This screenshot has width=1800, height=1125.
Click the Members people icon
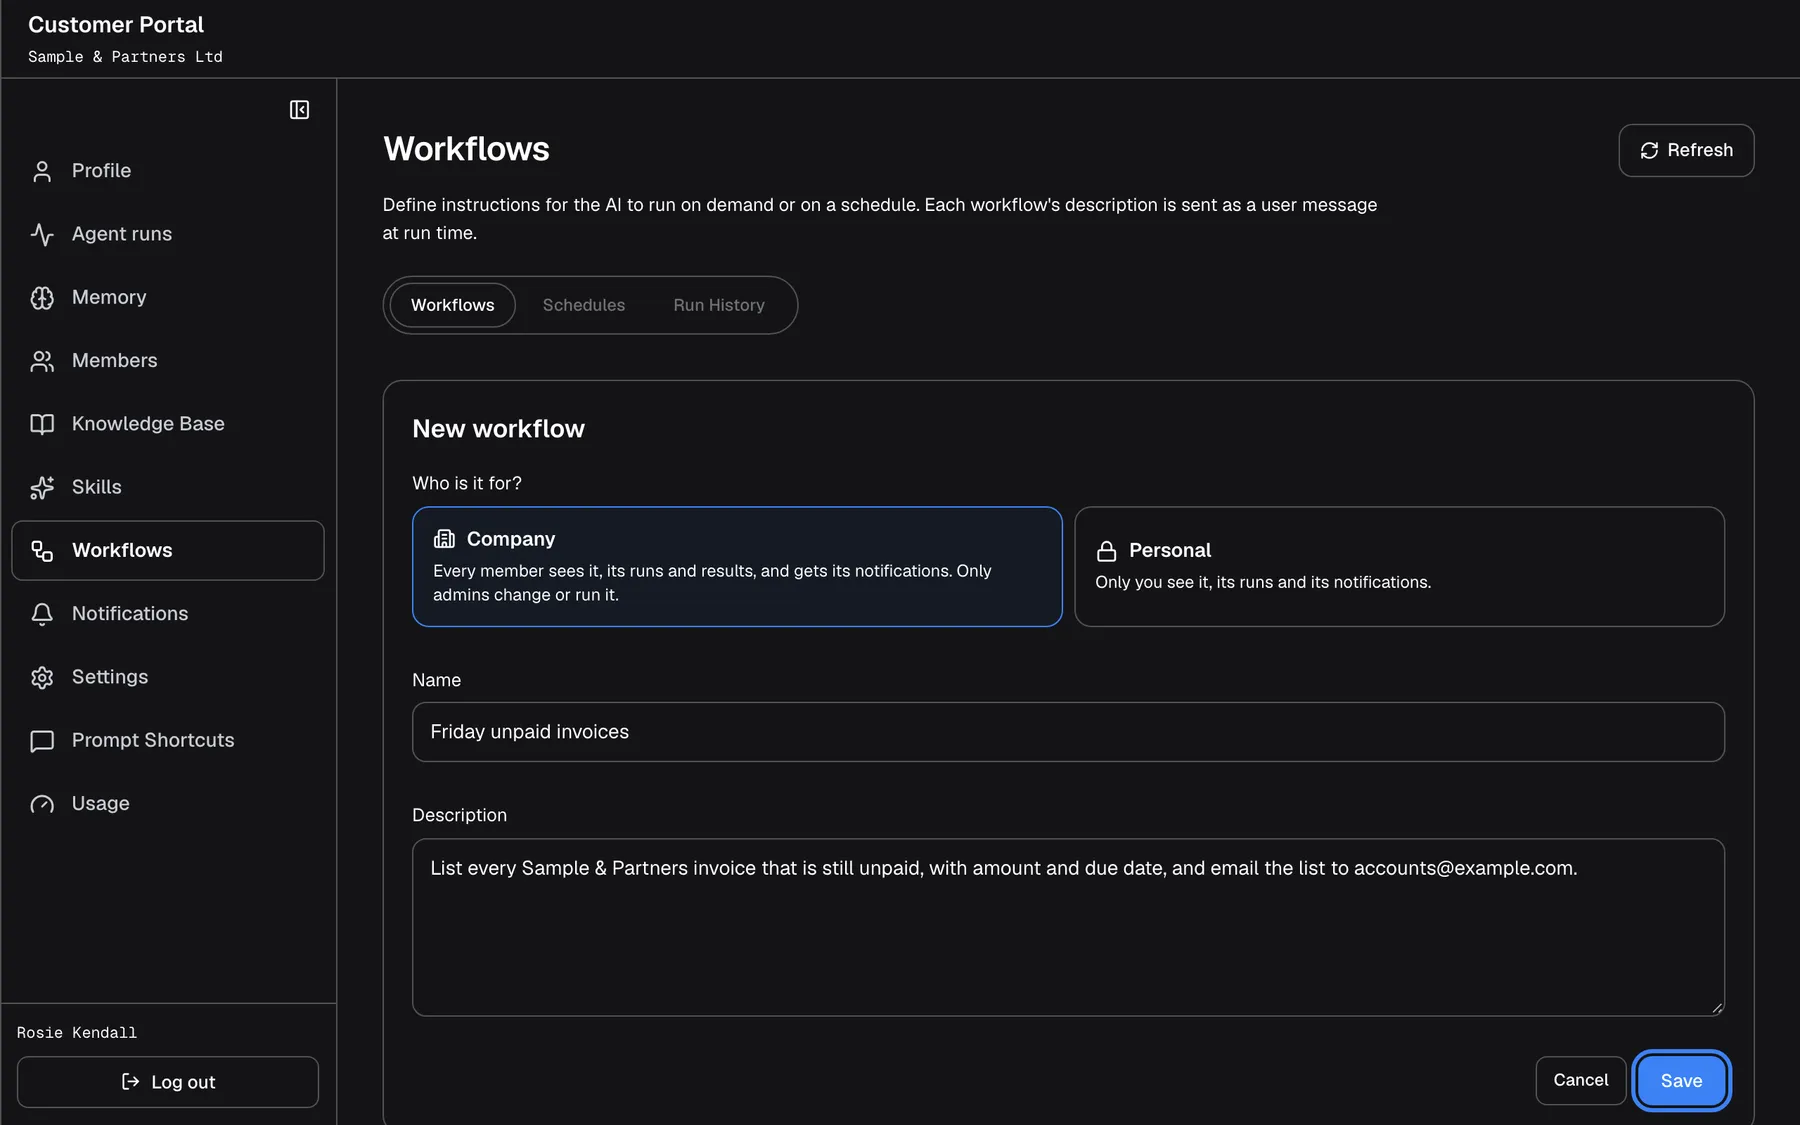coord(42,361)
